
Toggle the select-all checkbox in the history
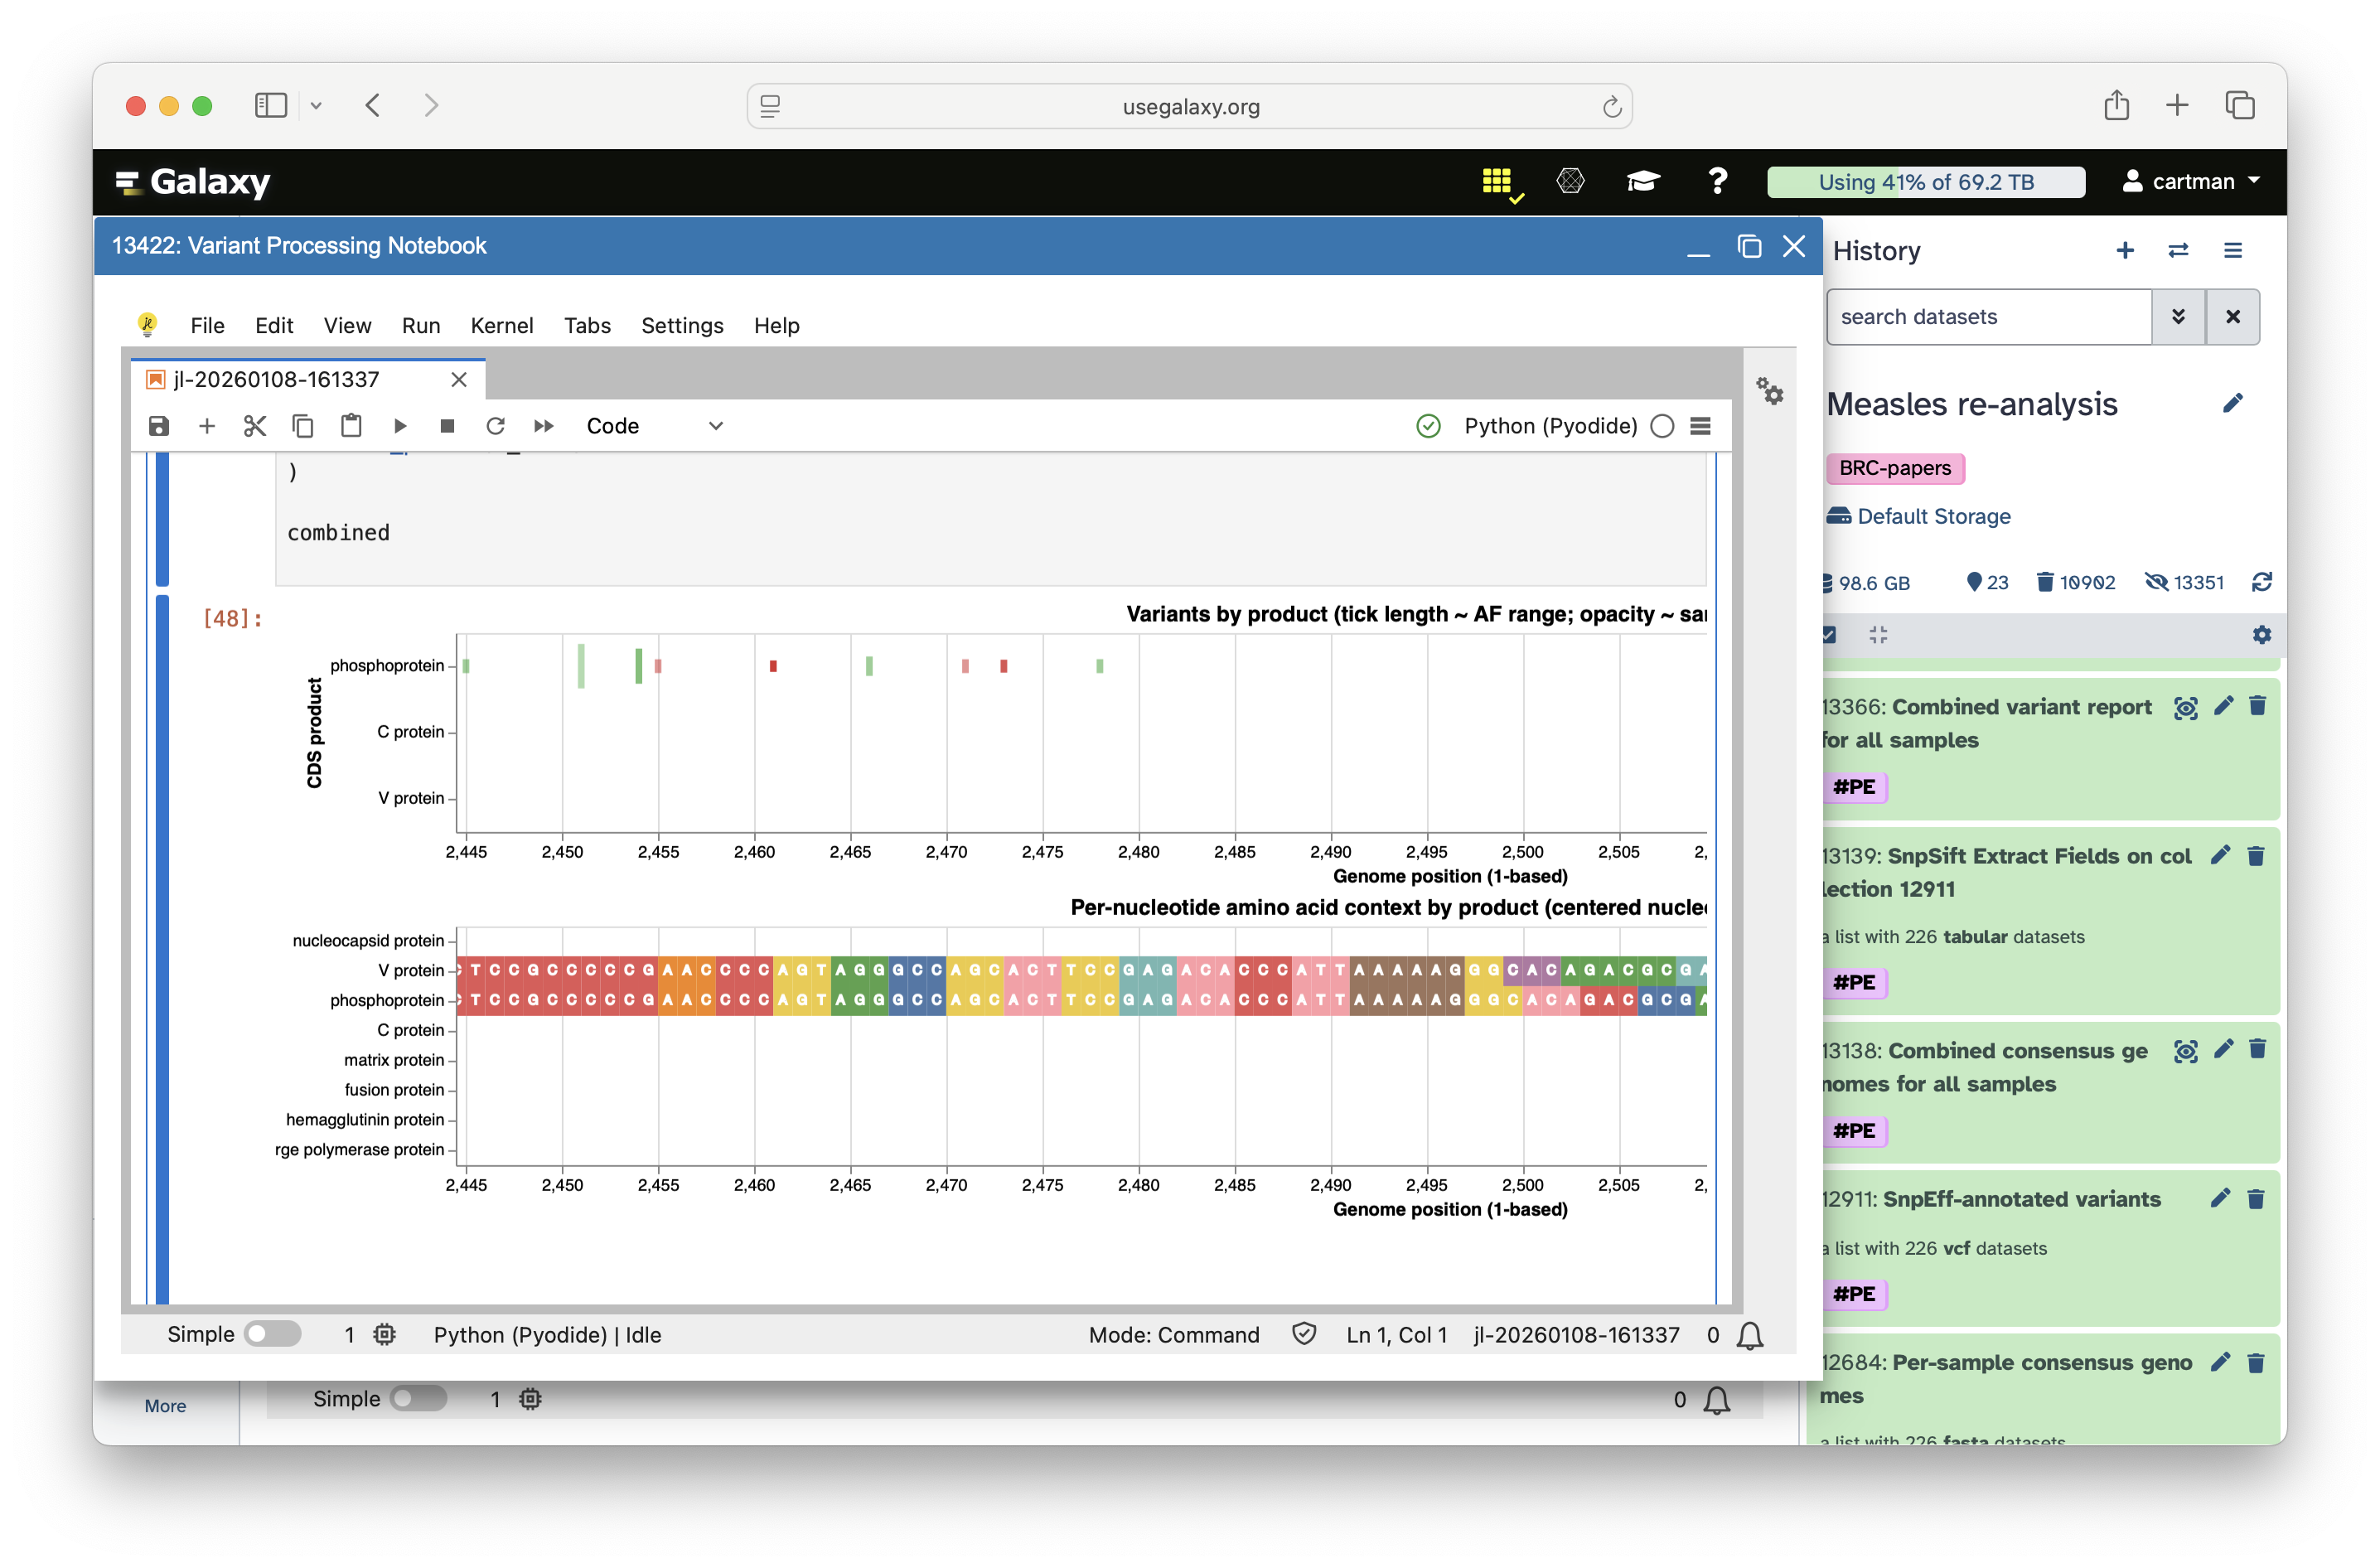point(1829,634)
